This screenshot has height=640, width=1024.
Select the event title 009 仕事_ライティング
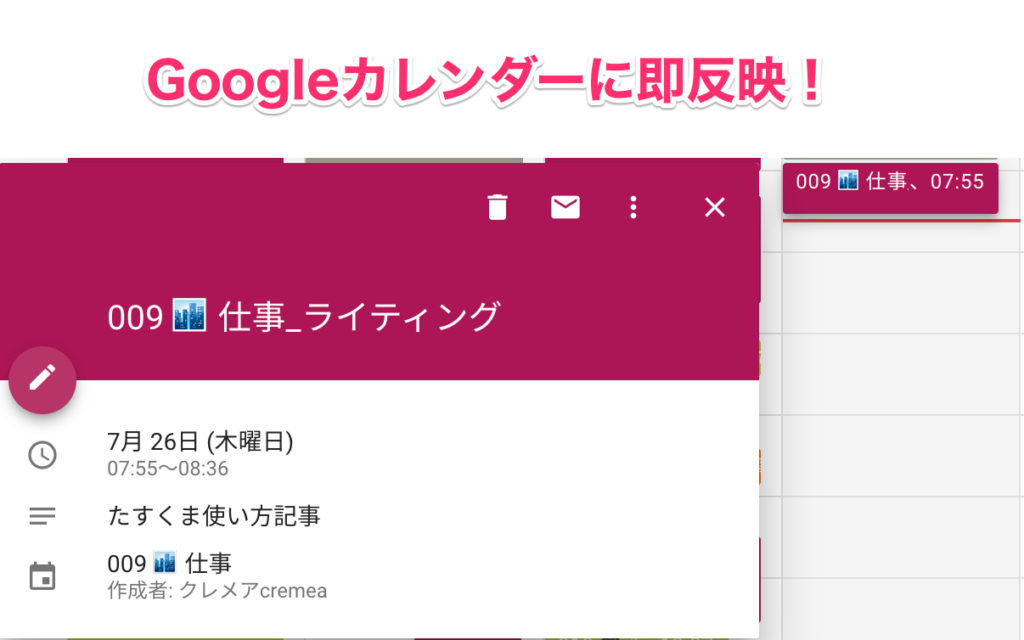304,316
